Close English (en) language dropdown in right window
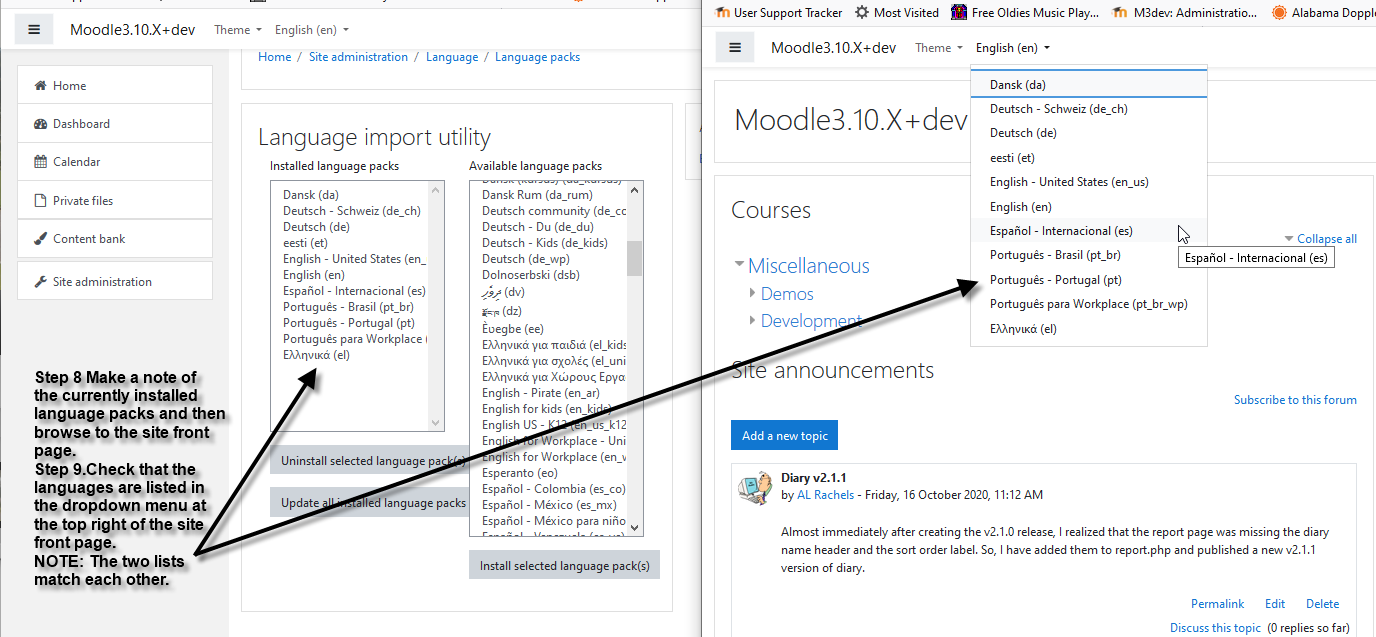The image size is (1376, 637). click(x=1013, y=48)
